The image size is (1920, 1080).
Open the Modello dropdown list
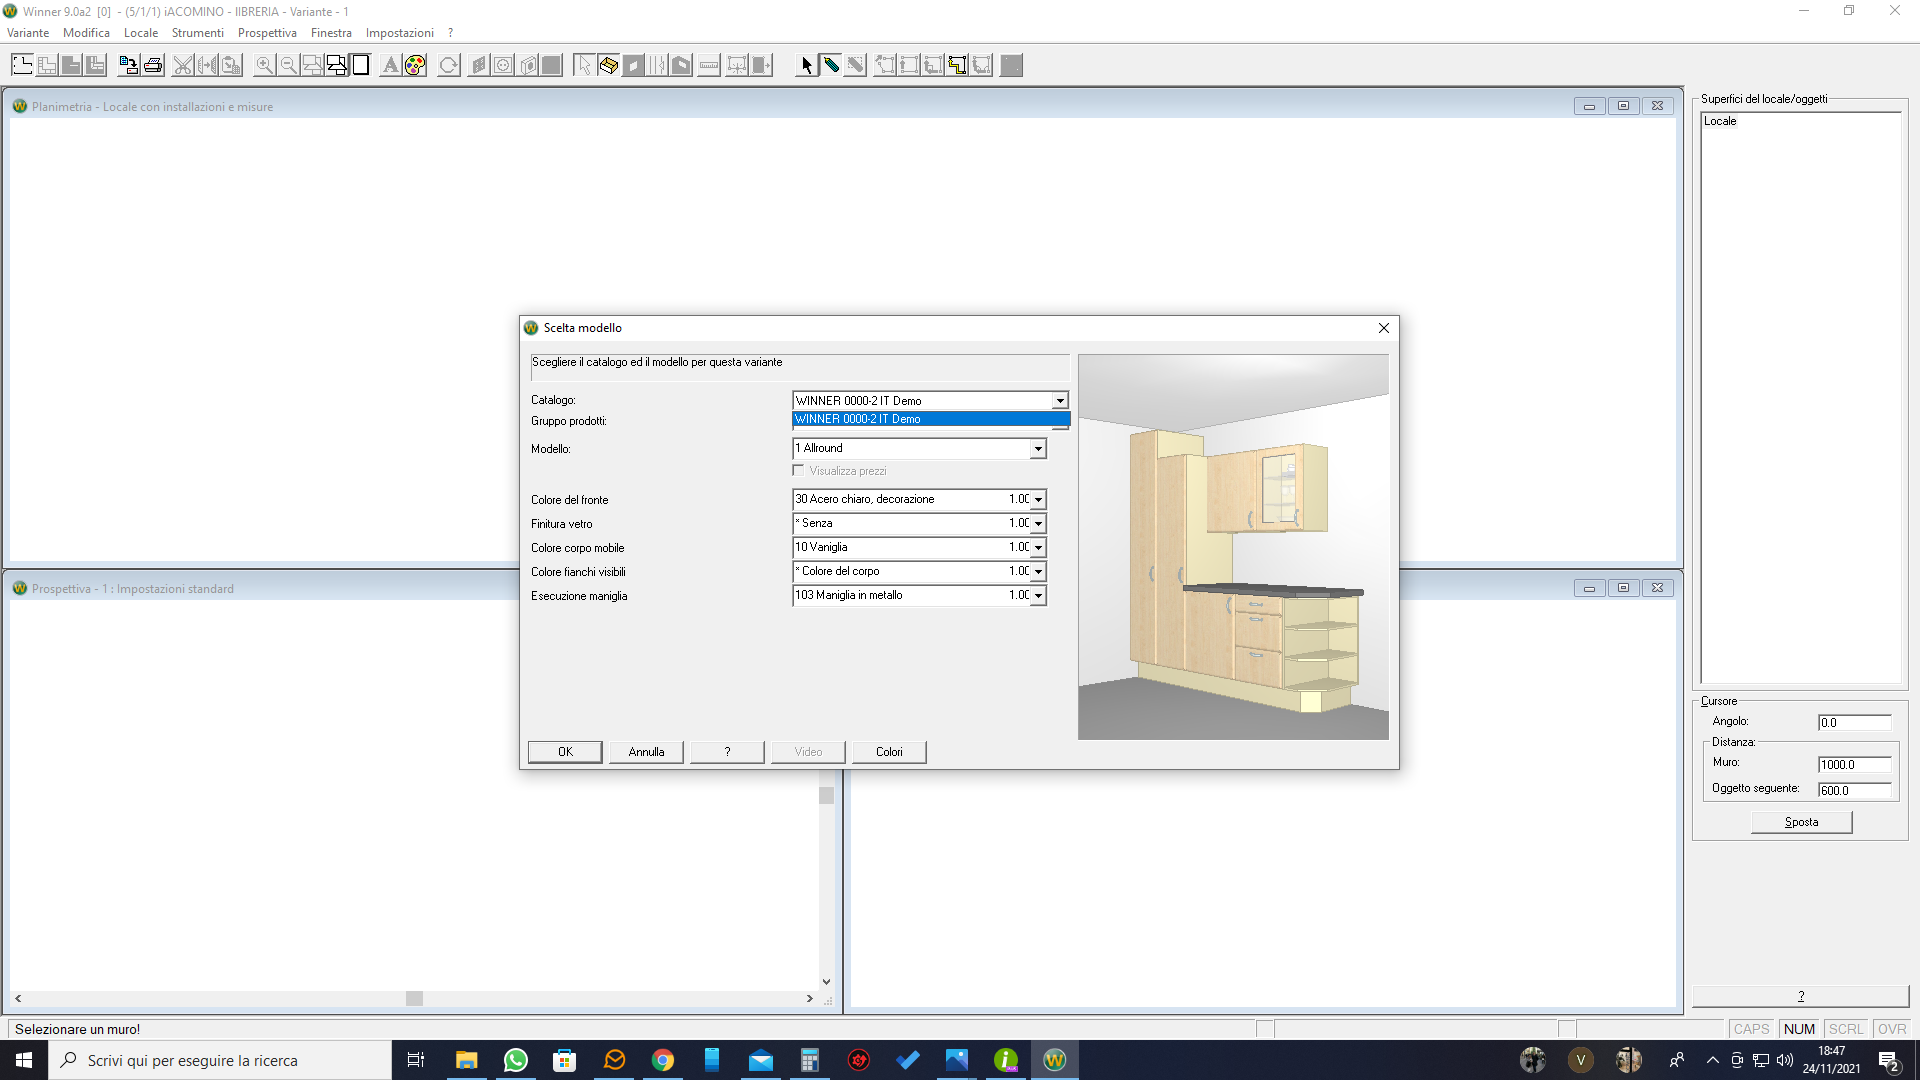pyautogui.click(x=1038, y=449)
